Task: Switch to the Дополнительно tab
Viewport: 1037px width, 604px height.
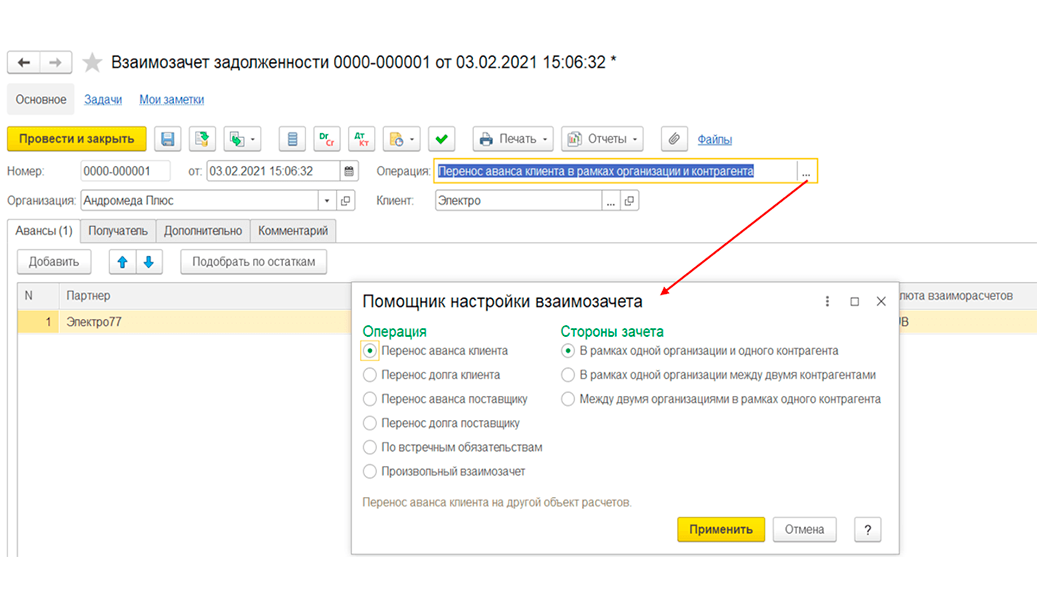Action: coord(203,231)
